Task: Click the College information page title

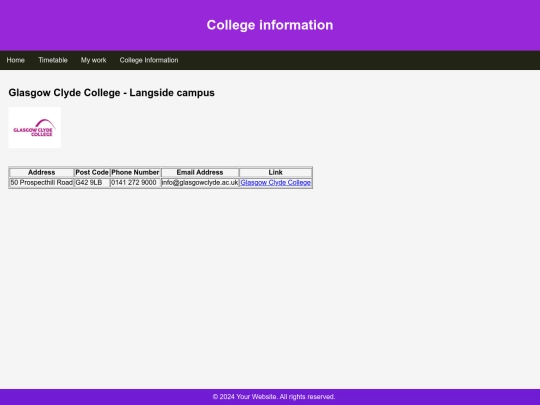Action: (x=270, y=25)
